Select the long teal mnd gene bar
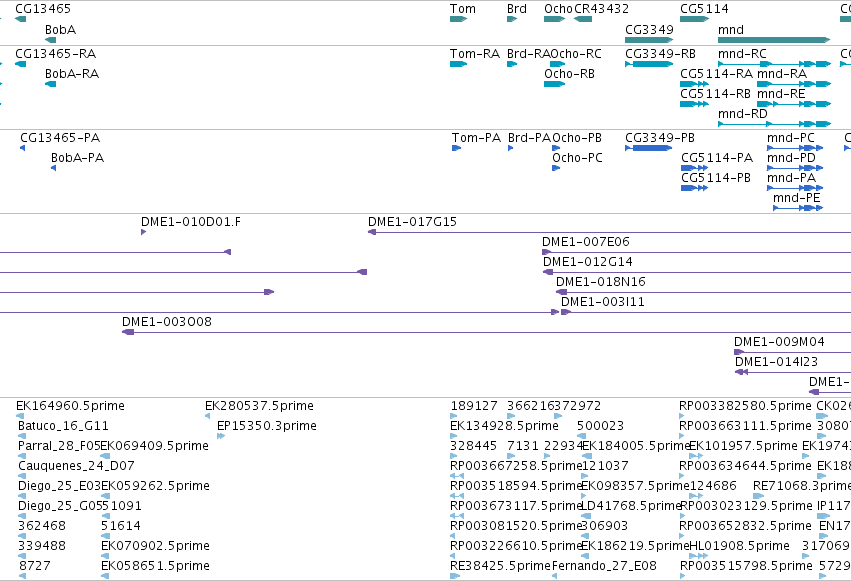 (x=774, y=40)
